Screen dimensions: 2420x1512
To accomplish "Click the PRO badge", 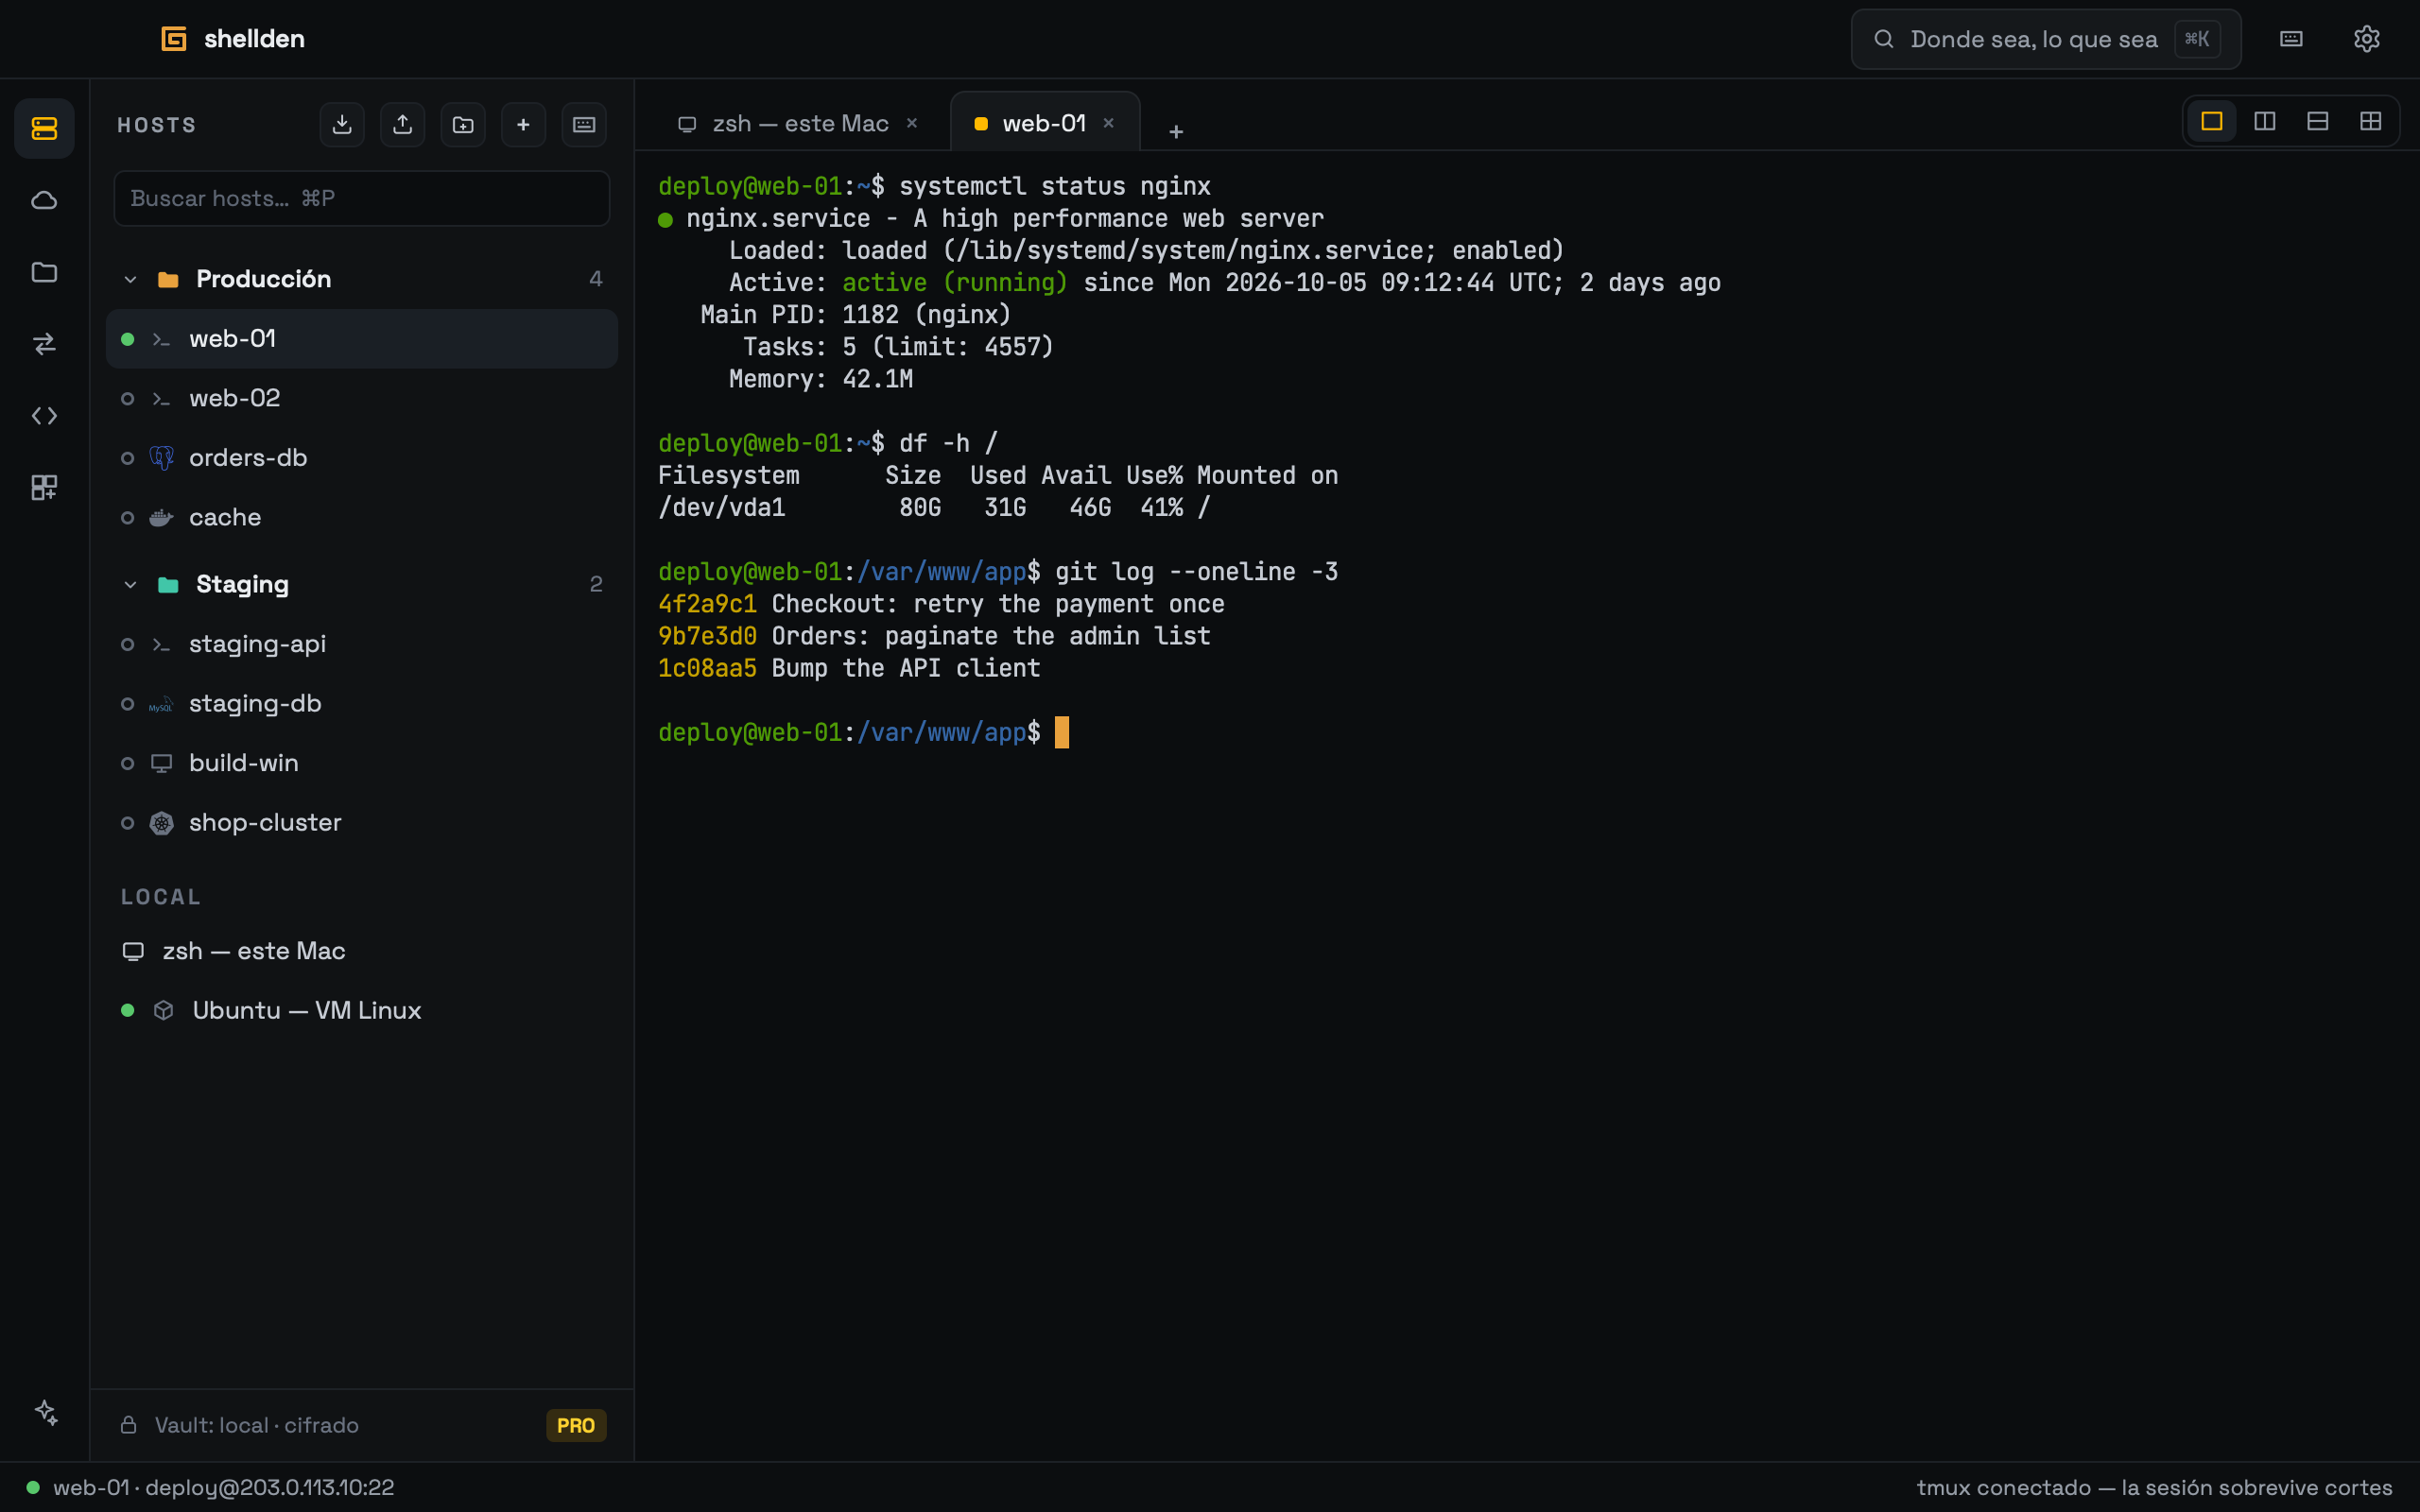I will pyautogui.click(x=576, y=1425).
